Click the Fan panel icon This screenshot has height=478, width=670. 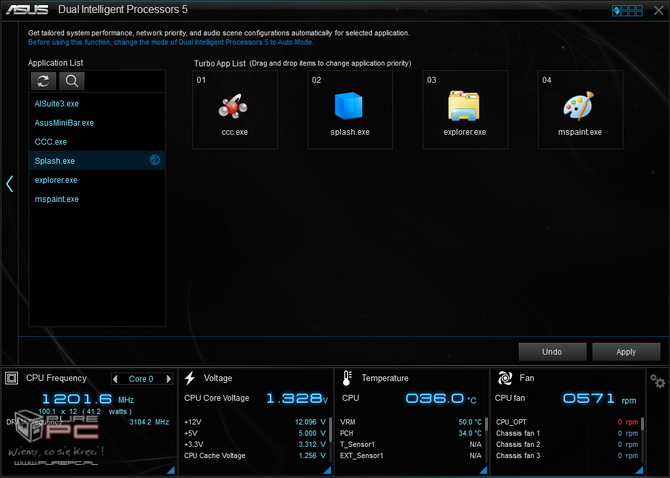pos(505,378)
